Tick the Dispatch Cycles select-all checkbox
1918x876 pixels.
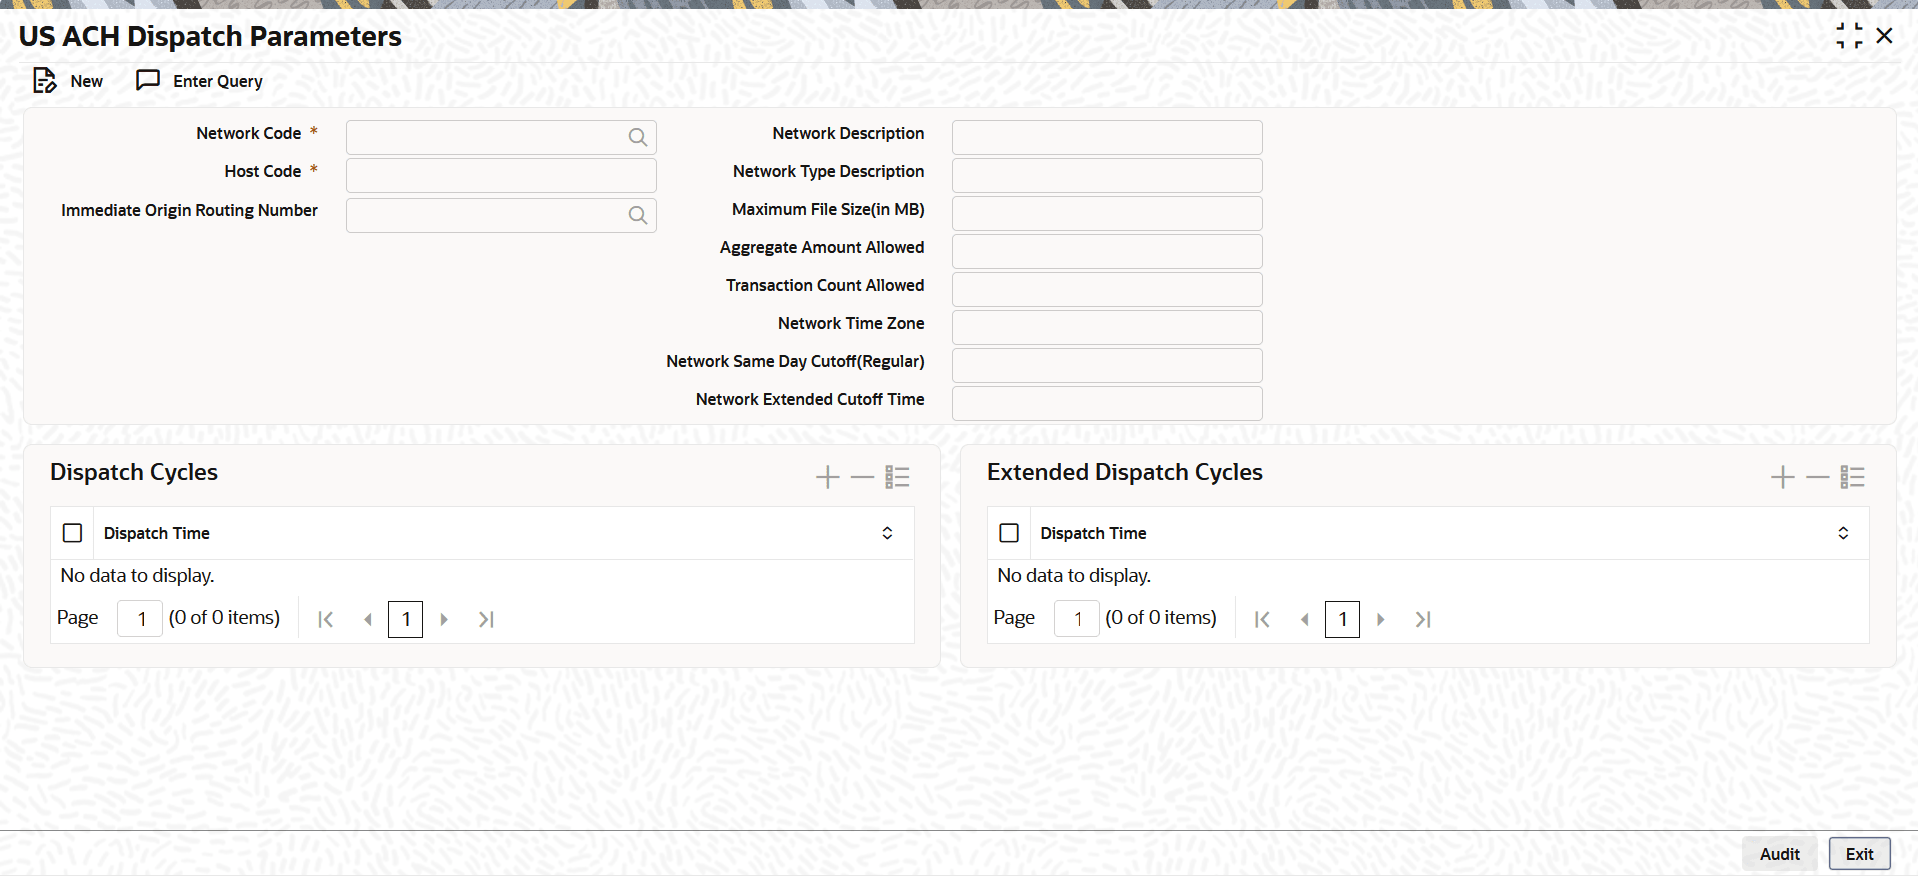[73, 533]
